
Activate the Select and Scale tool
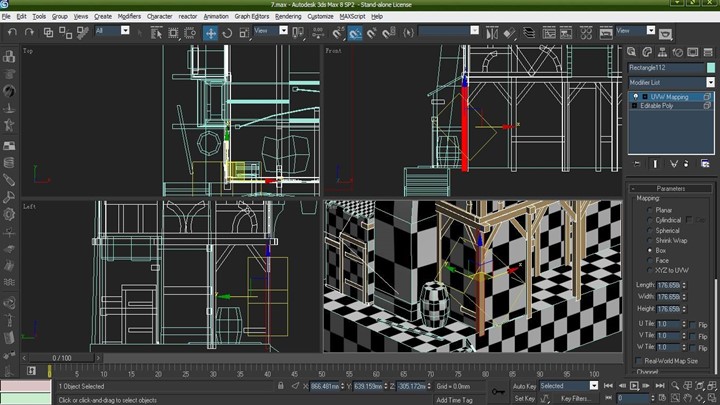pos(244,33)
